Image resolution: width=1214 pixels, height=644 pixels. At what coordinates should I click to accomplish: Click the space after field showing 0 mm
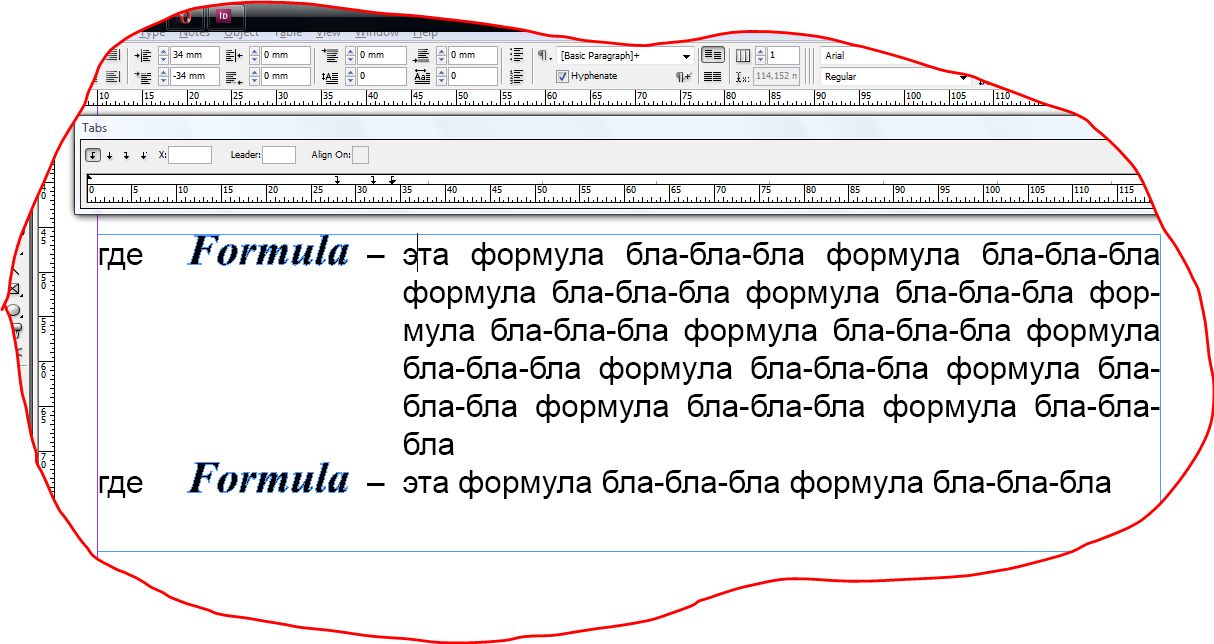point(472,55)
